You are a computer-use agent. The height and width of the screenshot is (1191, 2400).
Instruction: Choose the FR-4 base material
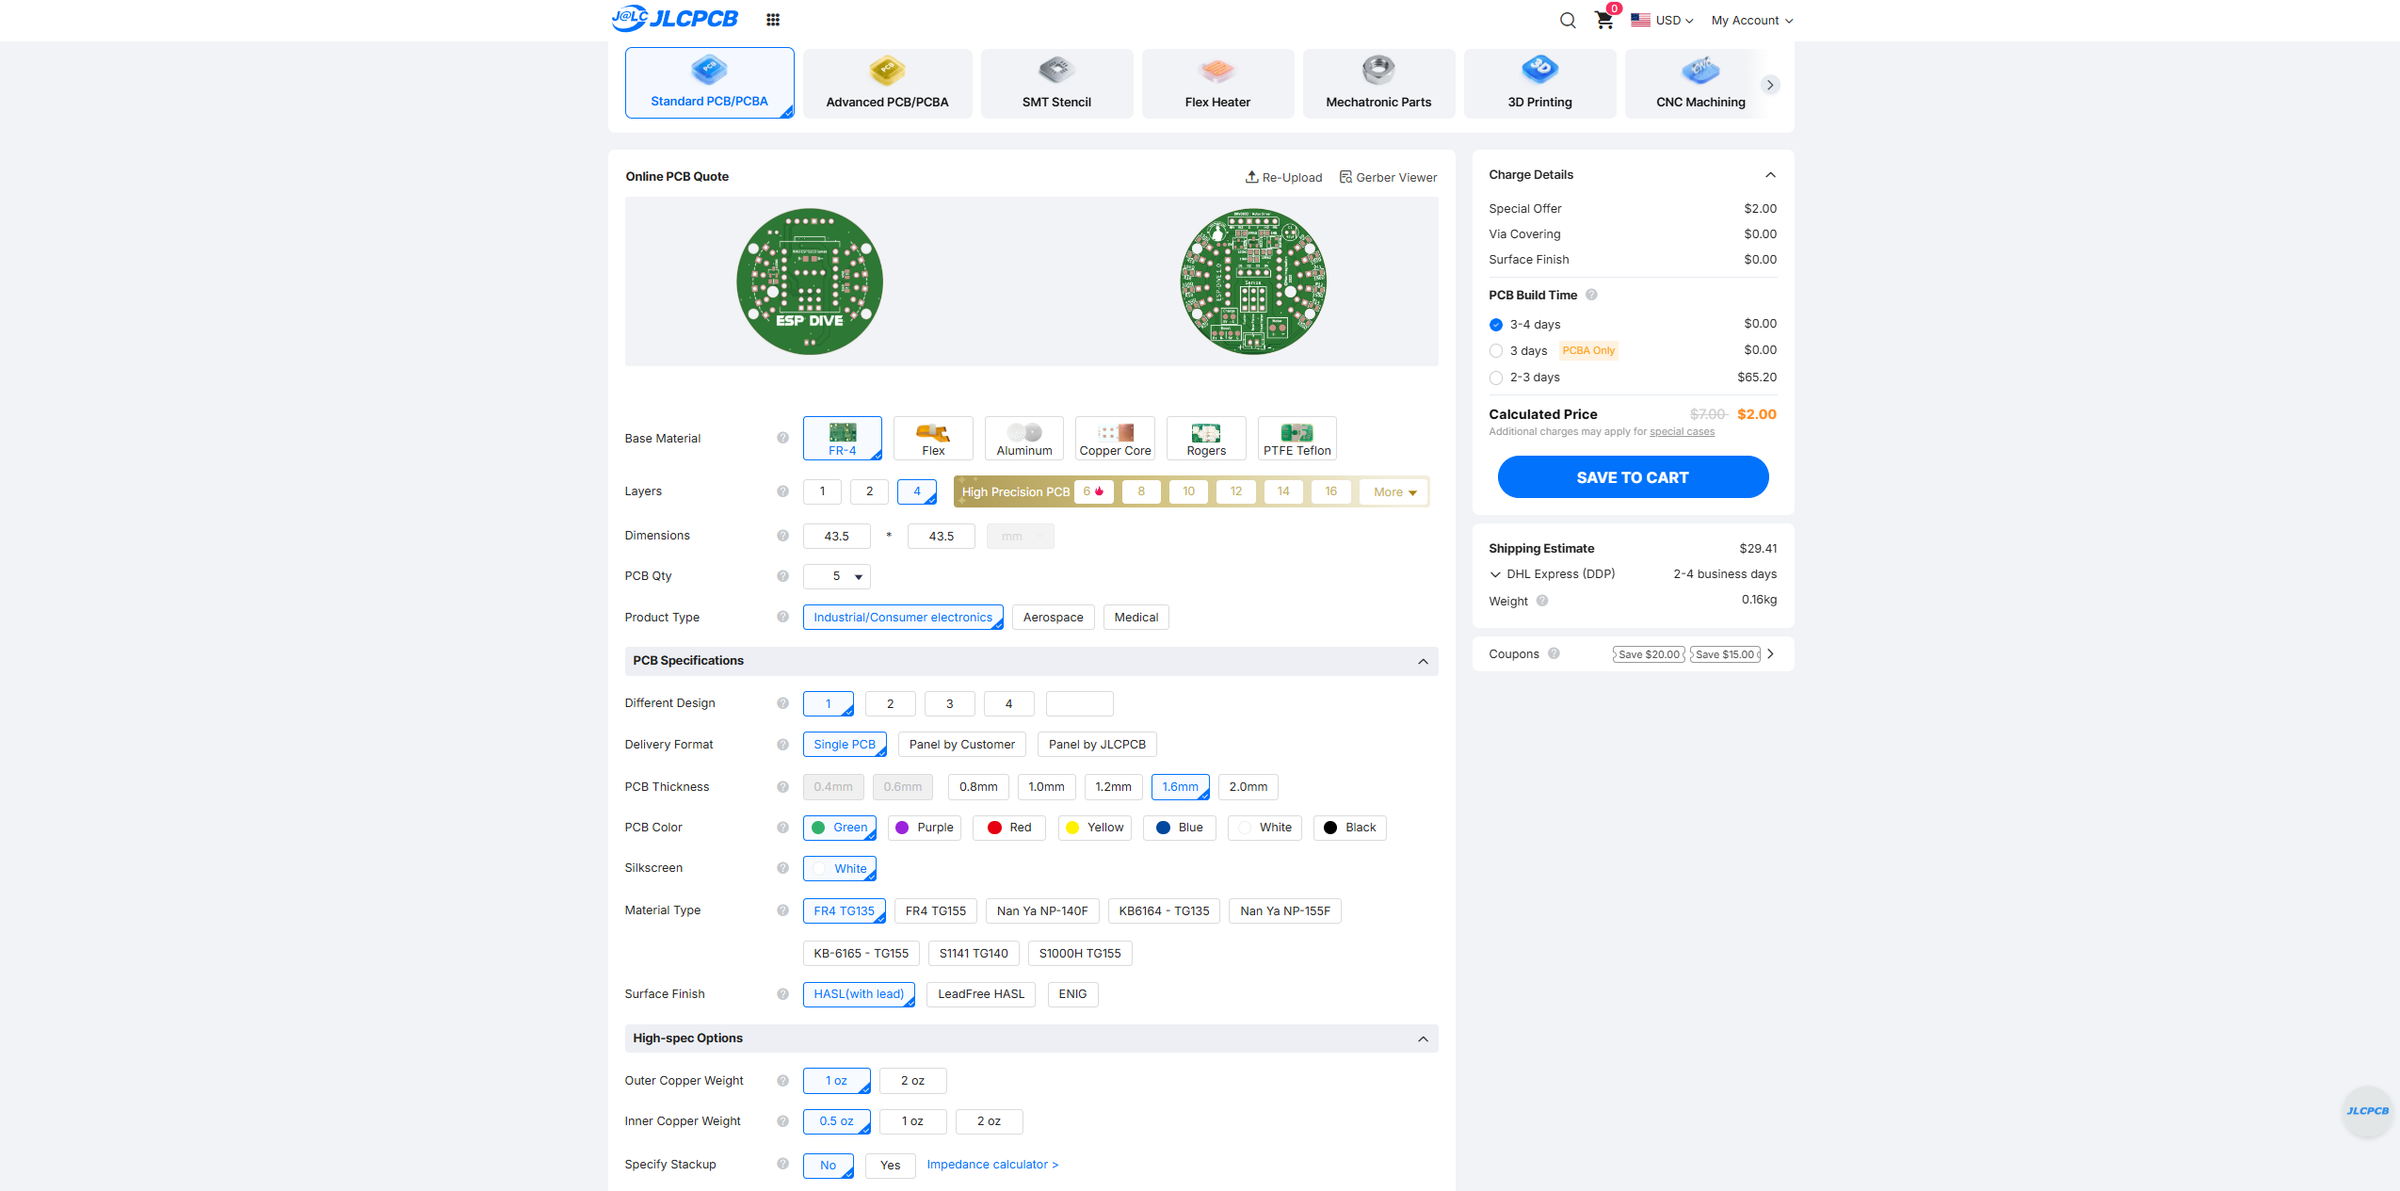tap(842, 438)
